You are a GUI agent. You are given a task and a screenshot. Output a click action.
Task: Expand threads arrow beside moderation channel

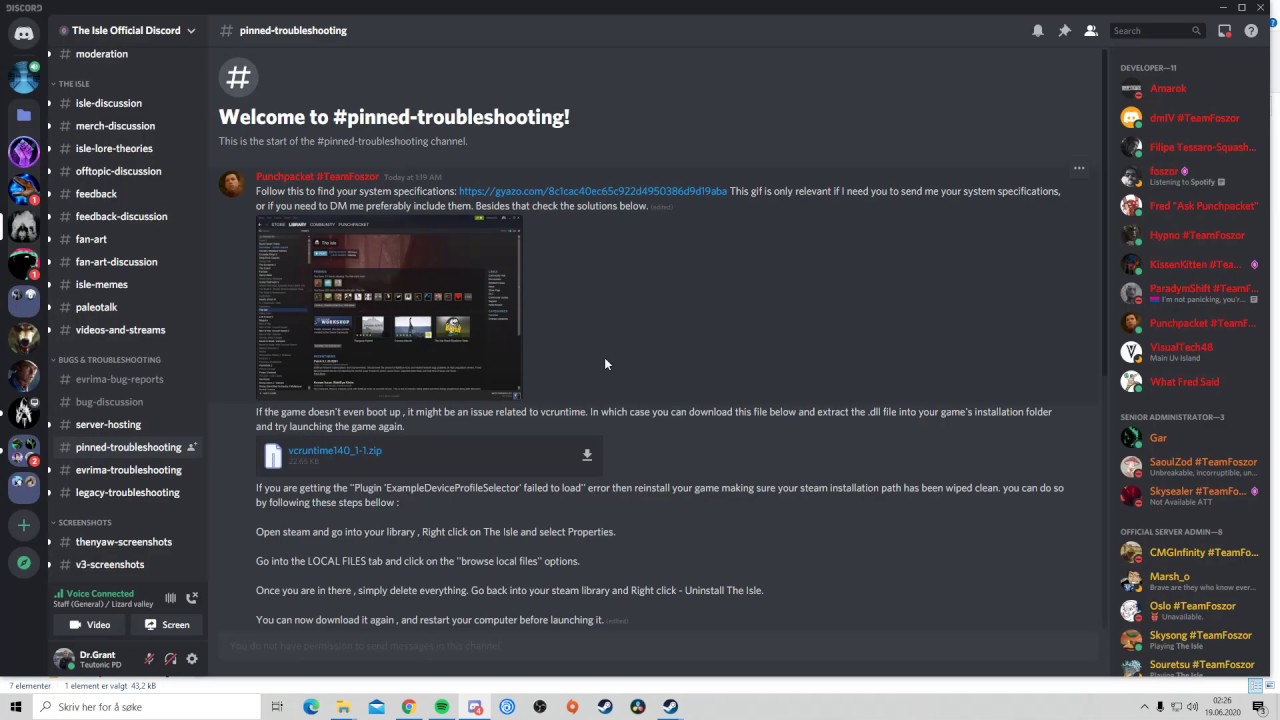click(x=50, y=54)
